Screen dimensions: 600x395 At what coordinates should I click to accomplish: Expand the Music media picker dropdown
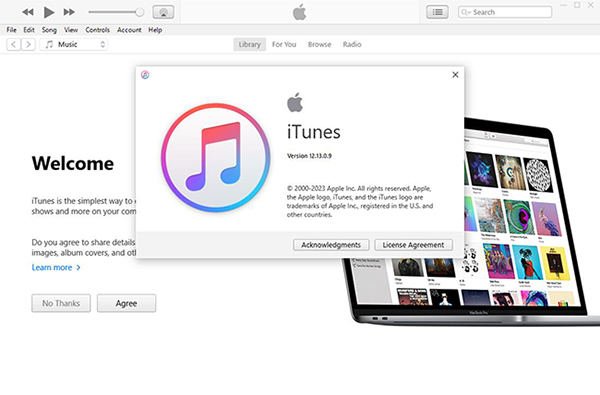[x=73, y=44]
